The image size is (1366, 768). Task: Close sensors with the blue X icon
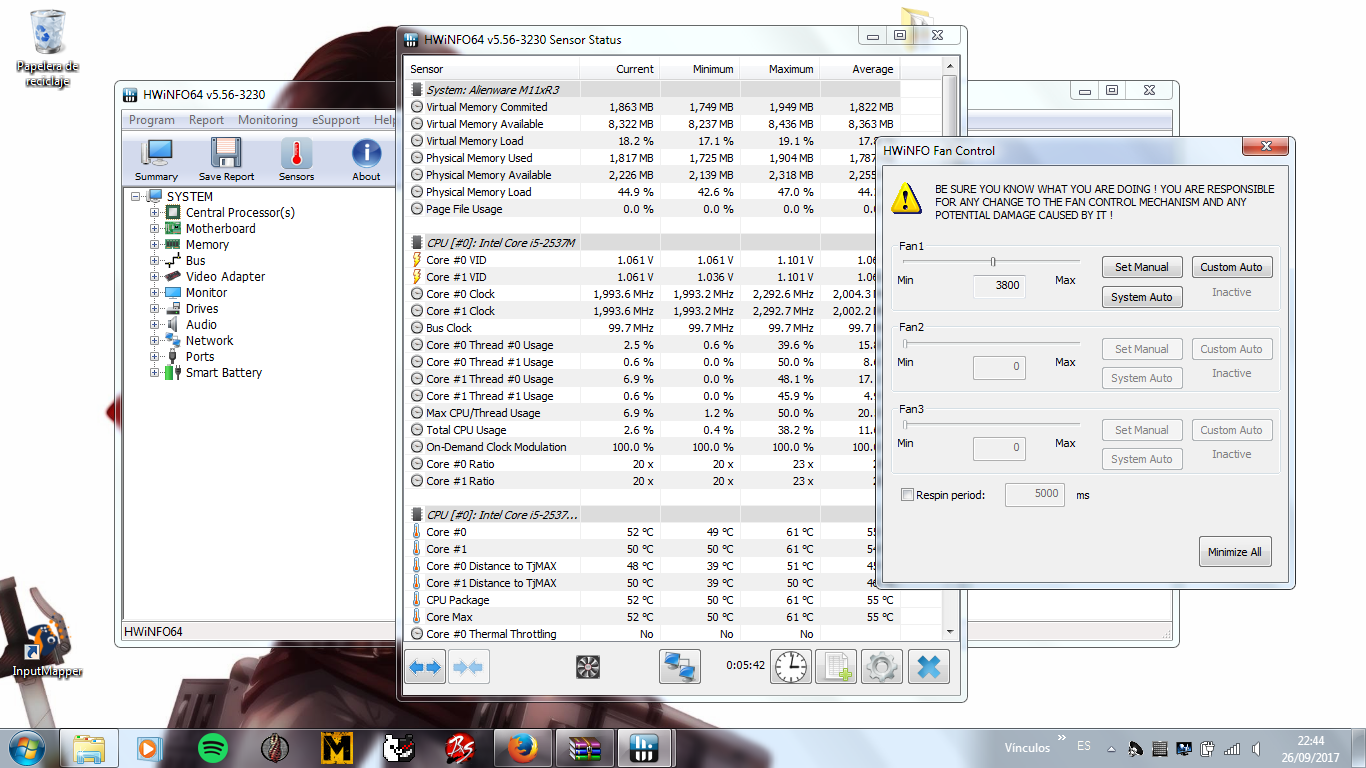tap(929, 667)
